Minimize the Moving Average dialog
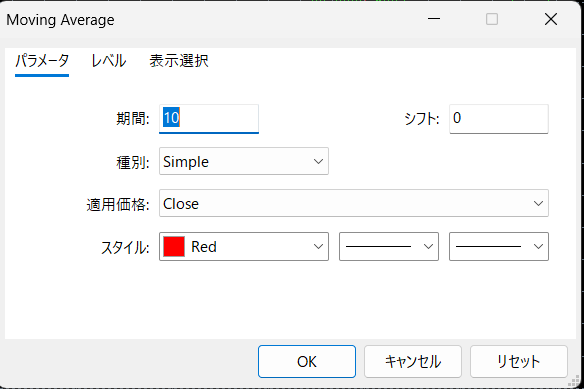 point(434,19)
